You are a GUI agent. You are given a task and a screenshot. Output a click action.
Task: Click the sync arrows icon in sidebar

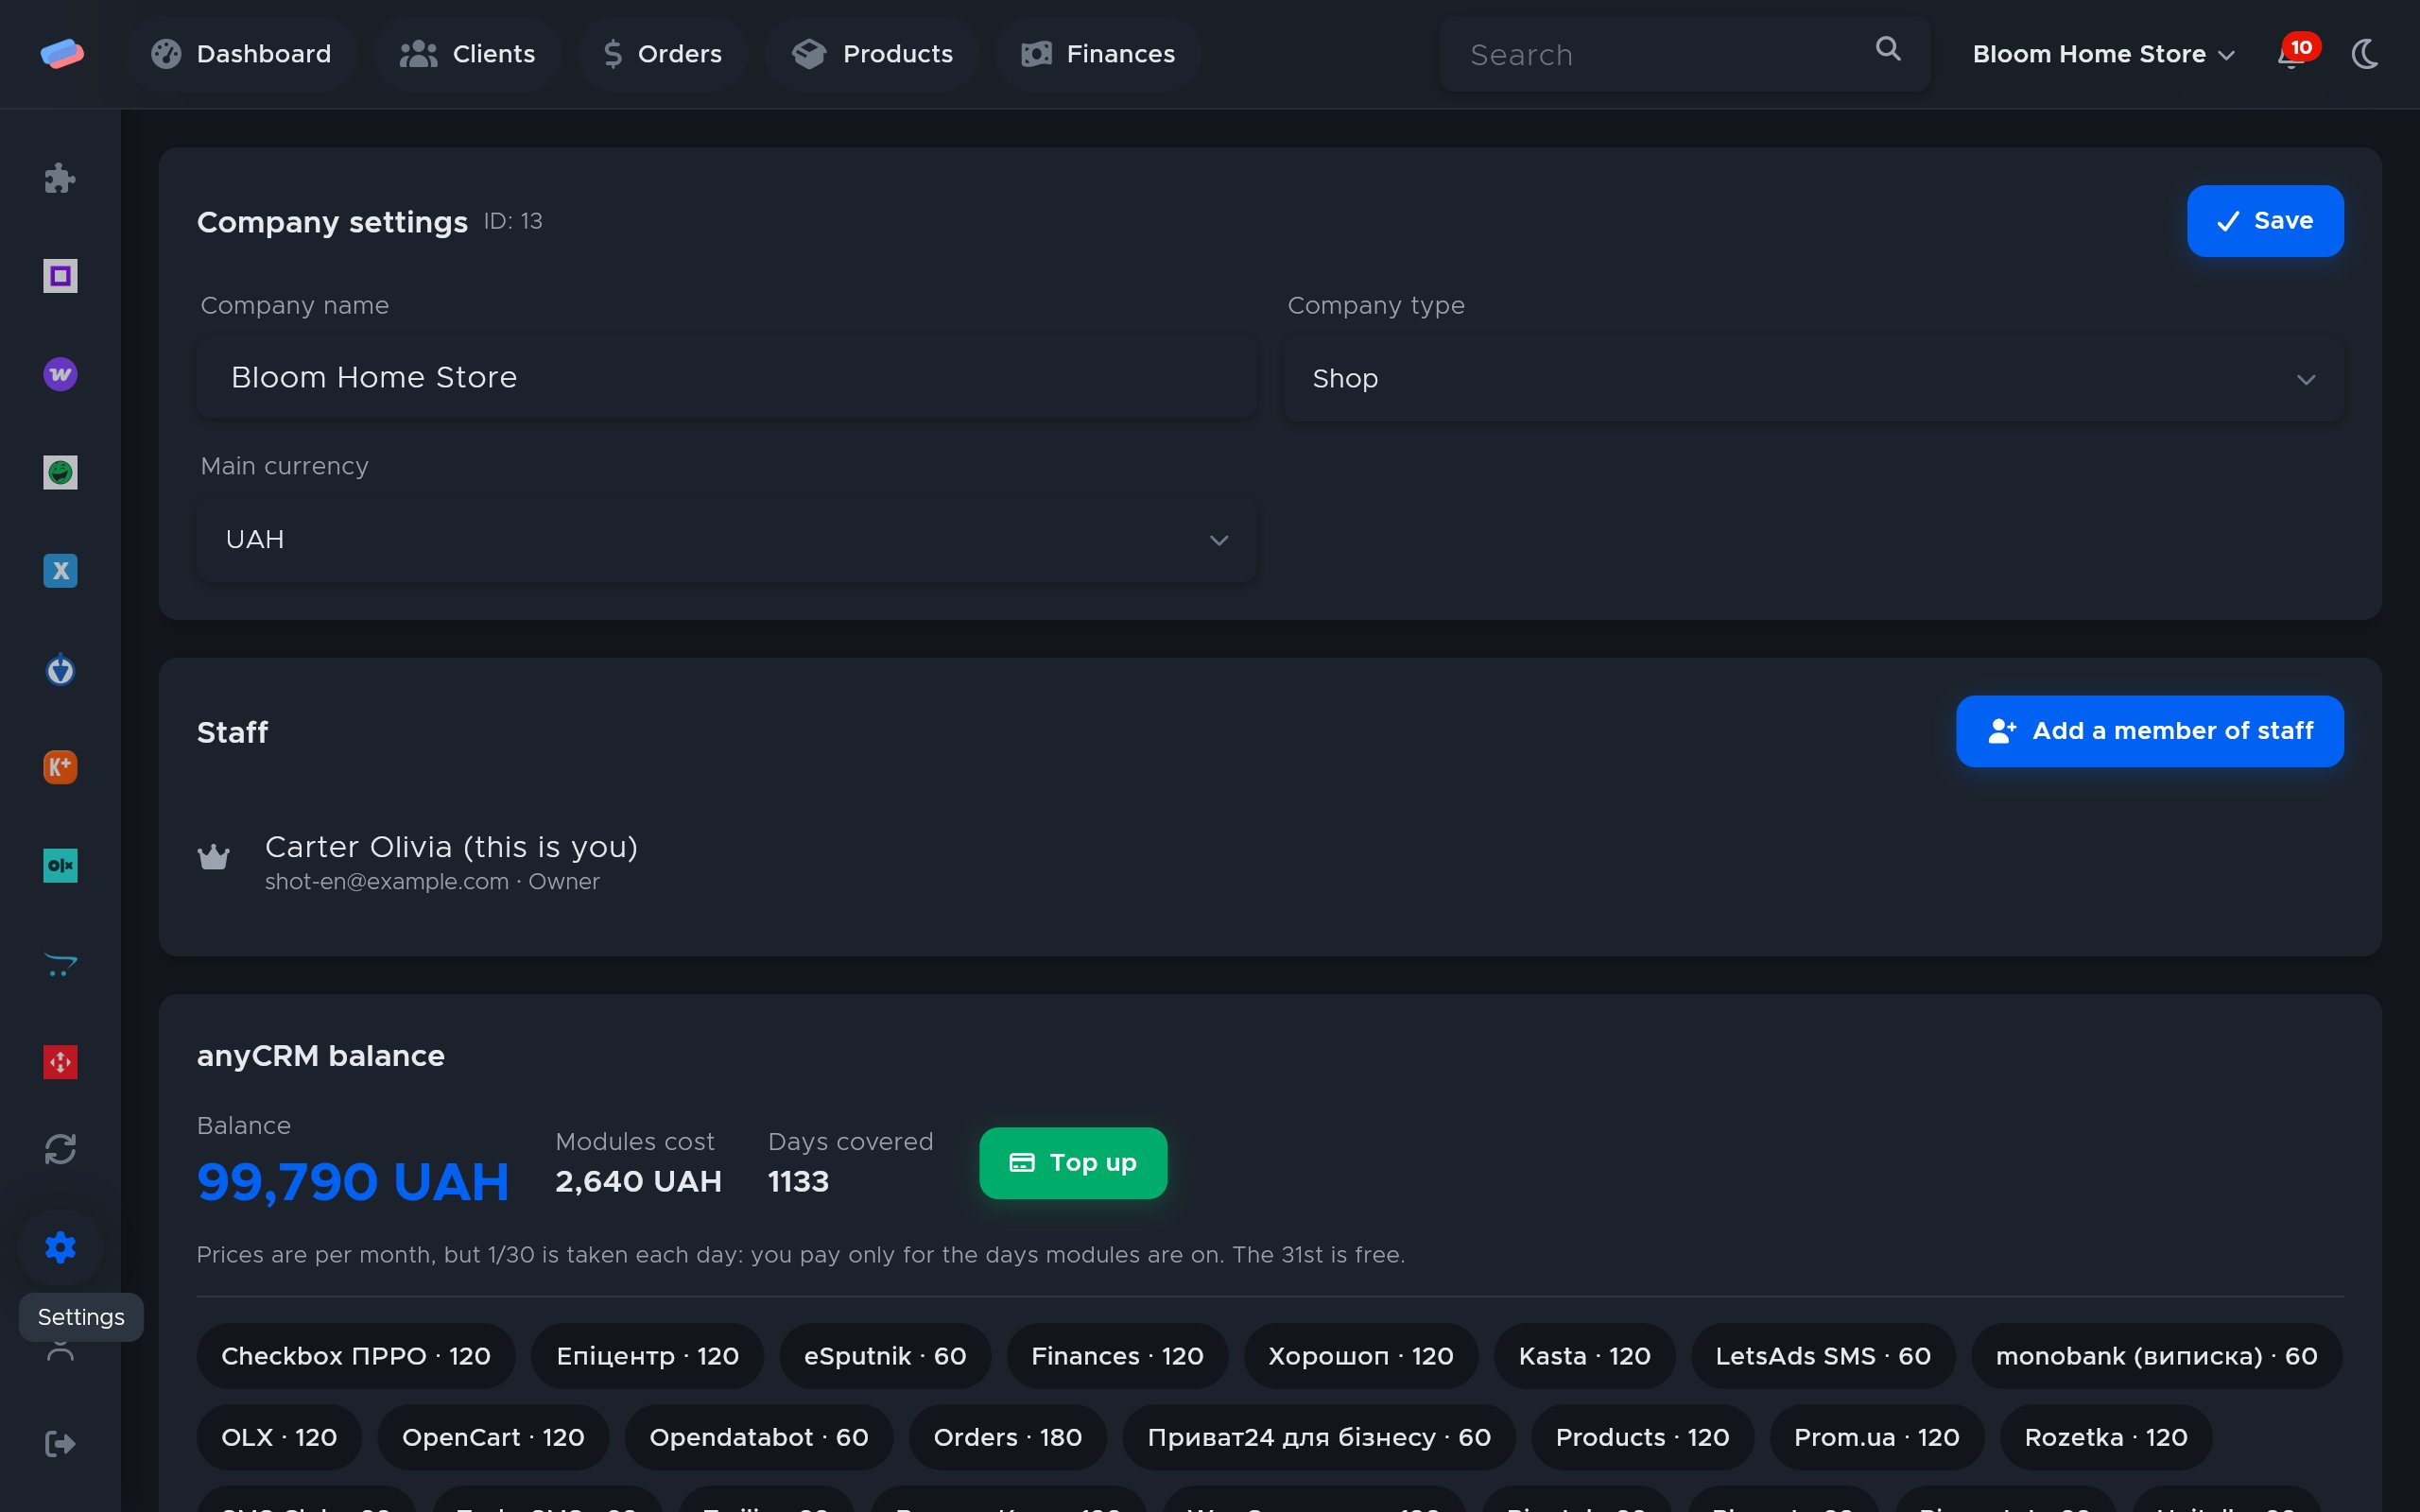click(x=60, y=1149)
